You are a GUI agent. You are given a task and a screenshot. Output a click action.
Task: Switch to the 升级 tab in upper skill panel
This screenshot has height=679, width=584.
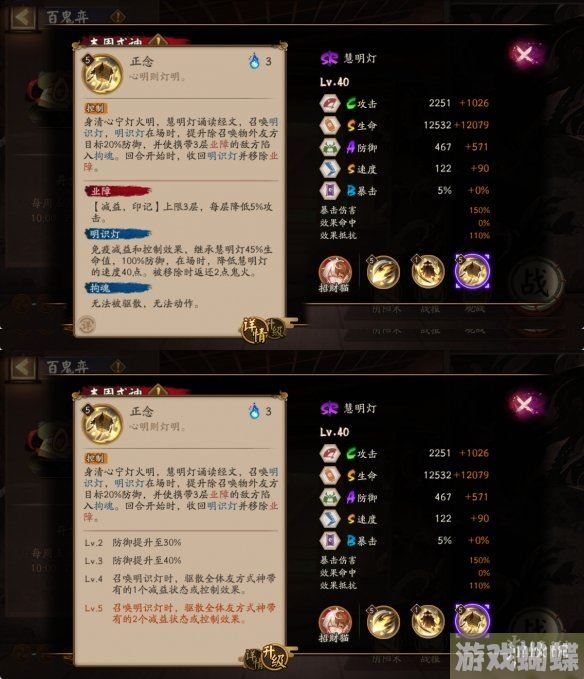click(276, 330)
